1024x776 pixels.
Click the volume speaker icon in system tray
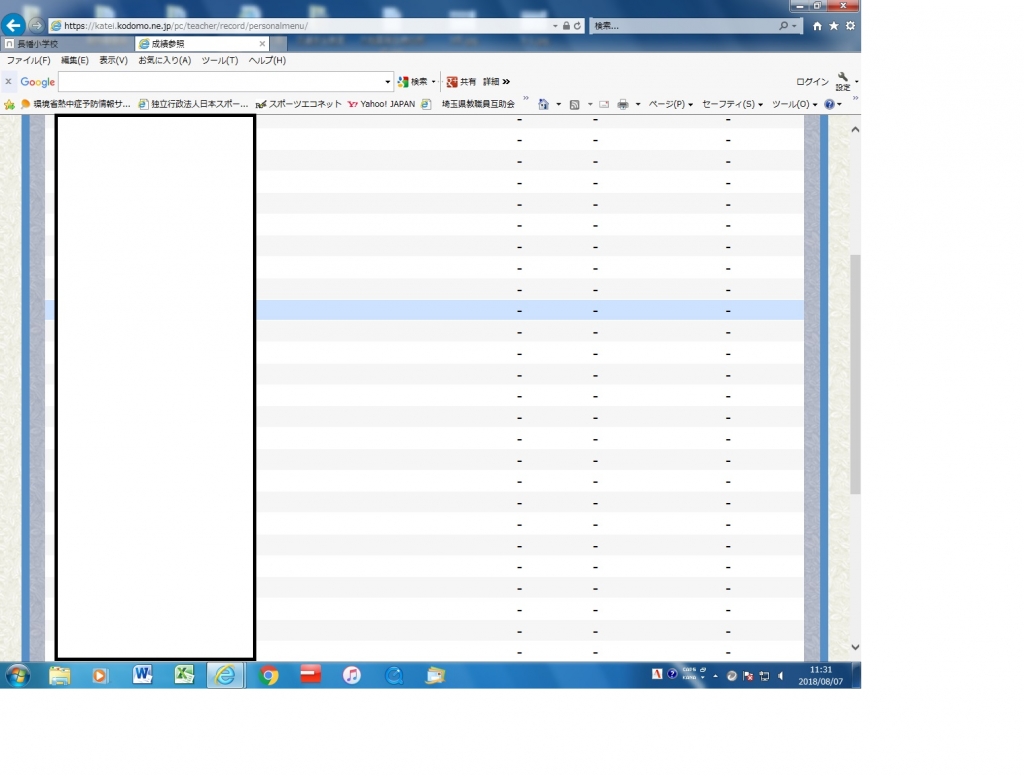coord(780,676)
